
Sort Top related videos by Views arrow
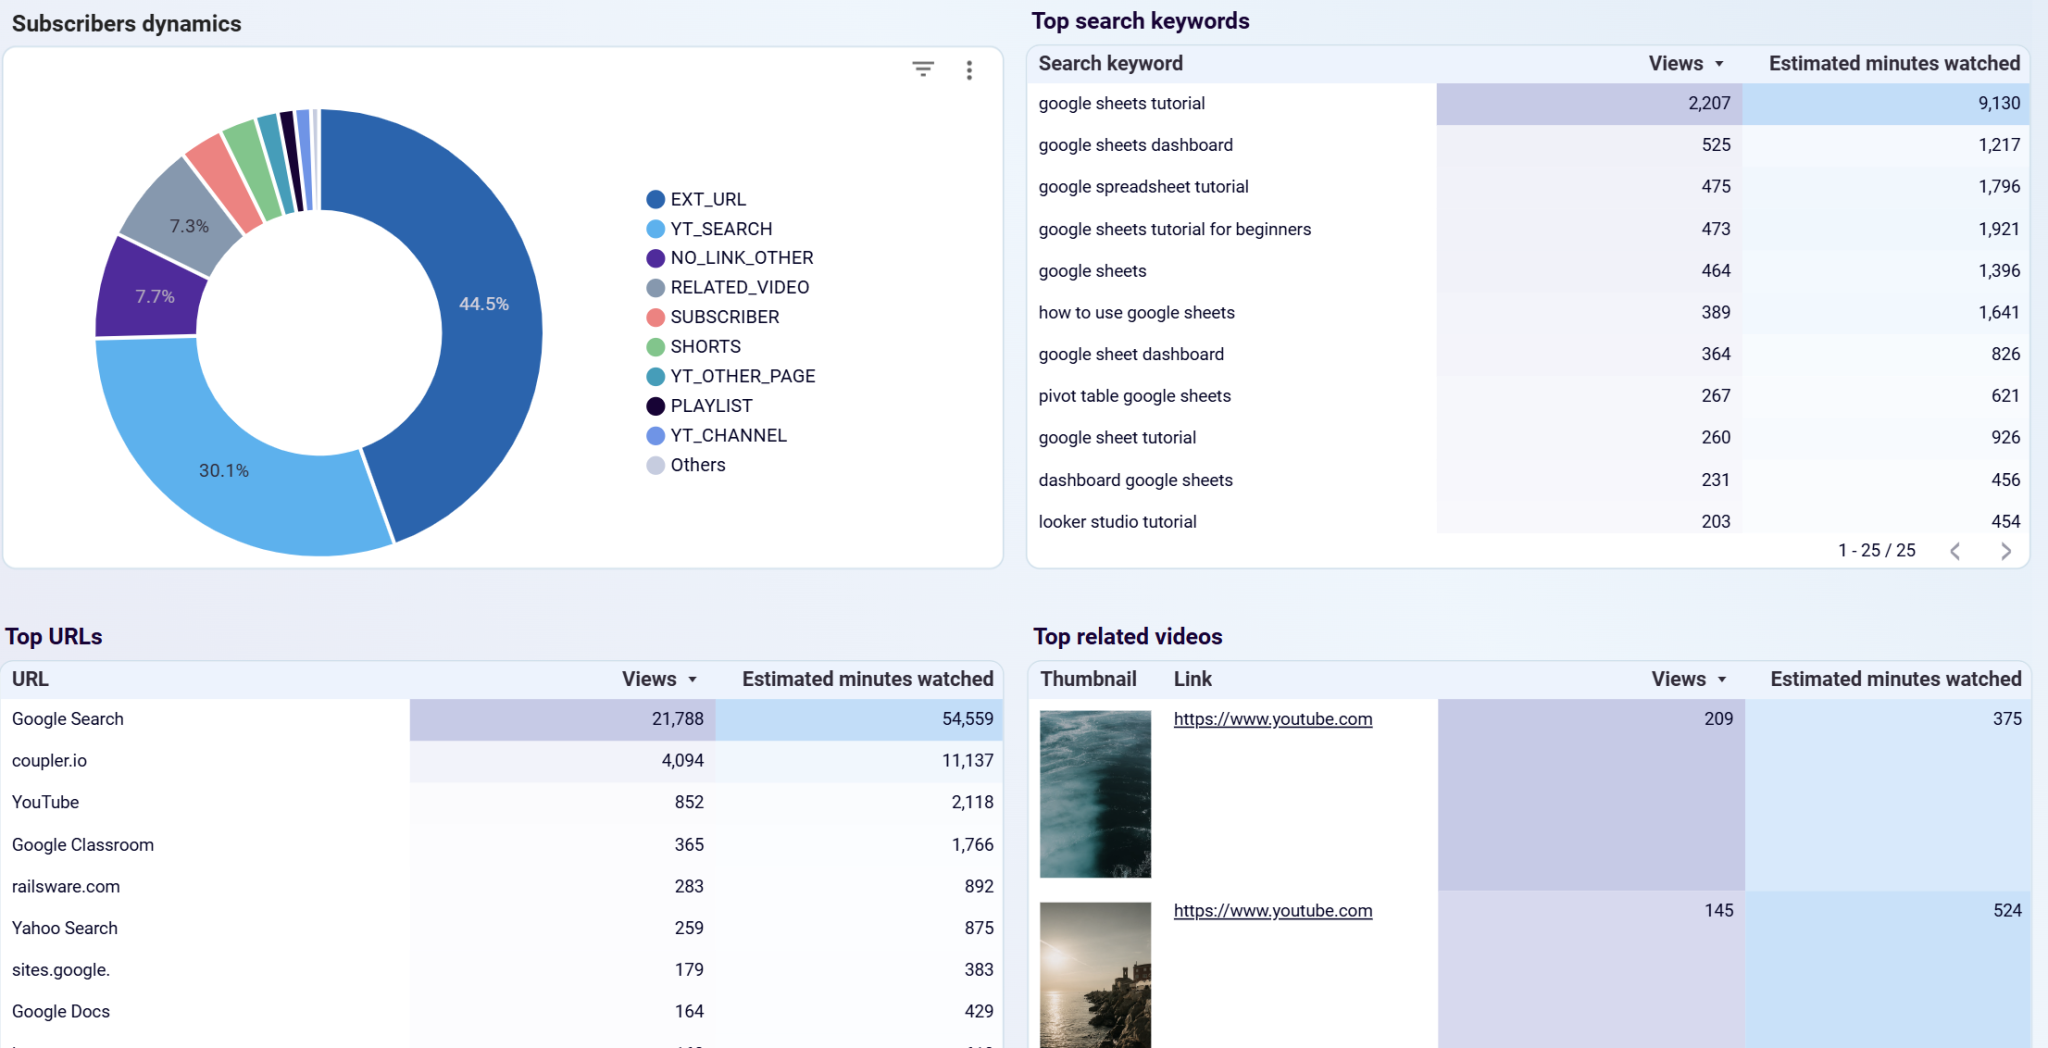coord(1722,680)
